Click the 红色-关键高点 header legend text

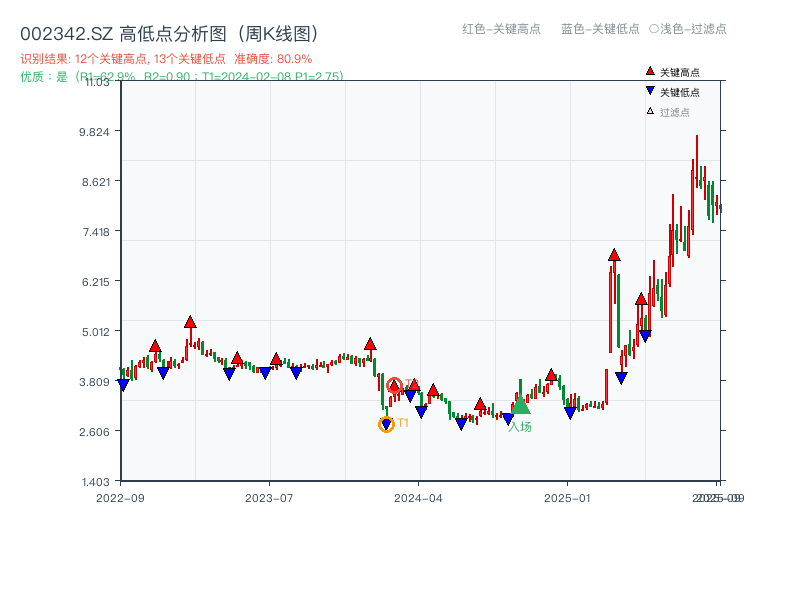tap(502, 29)
